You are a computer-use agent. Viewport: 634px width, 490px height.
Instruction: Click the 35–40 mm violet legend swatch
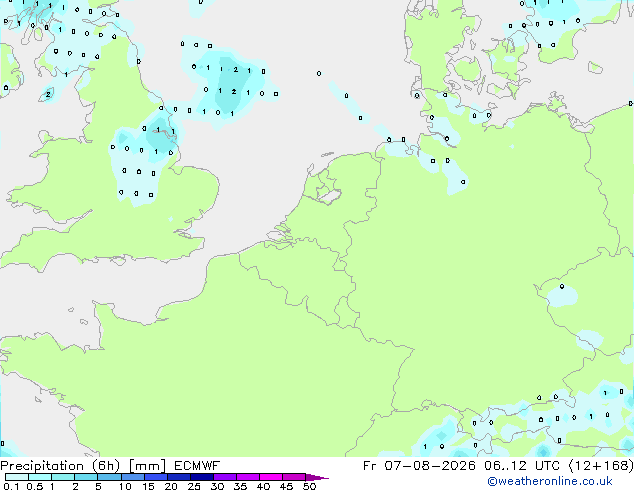[247, 477]
